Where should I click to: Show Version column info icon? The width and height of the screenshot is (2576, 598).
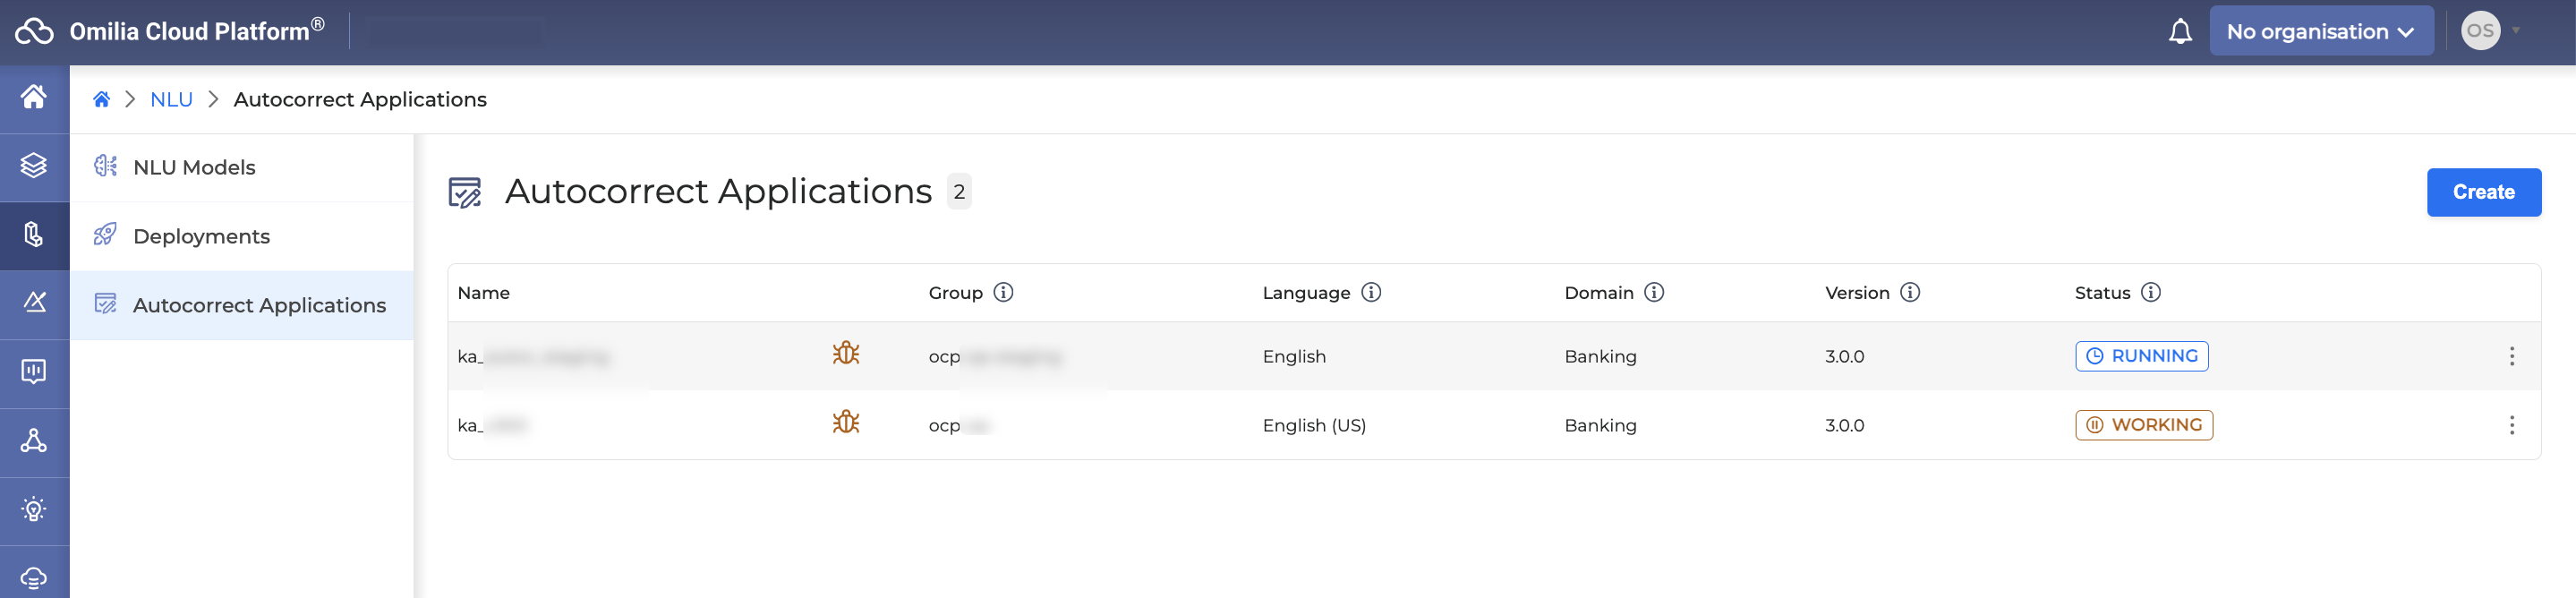tap(1910, 292)
